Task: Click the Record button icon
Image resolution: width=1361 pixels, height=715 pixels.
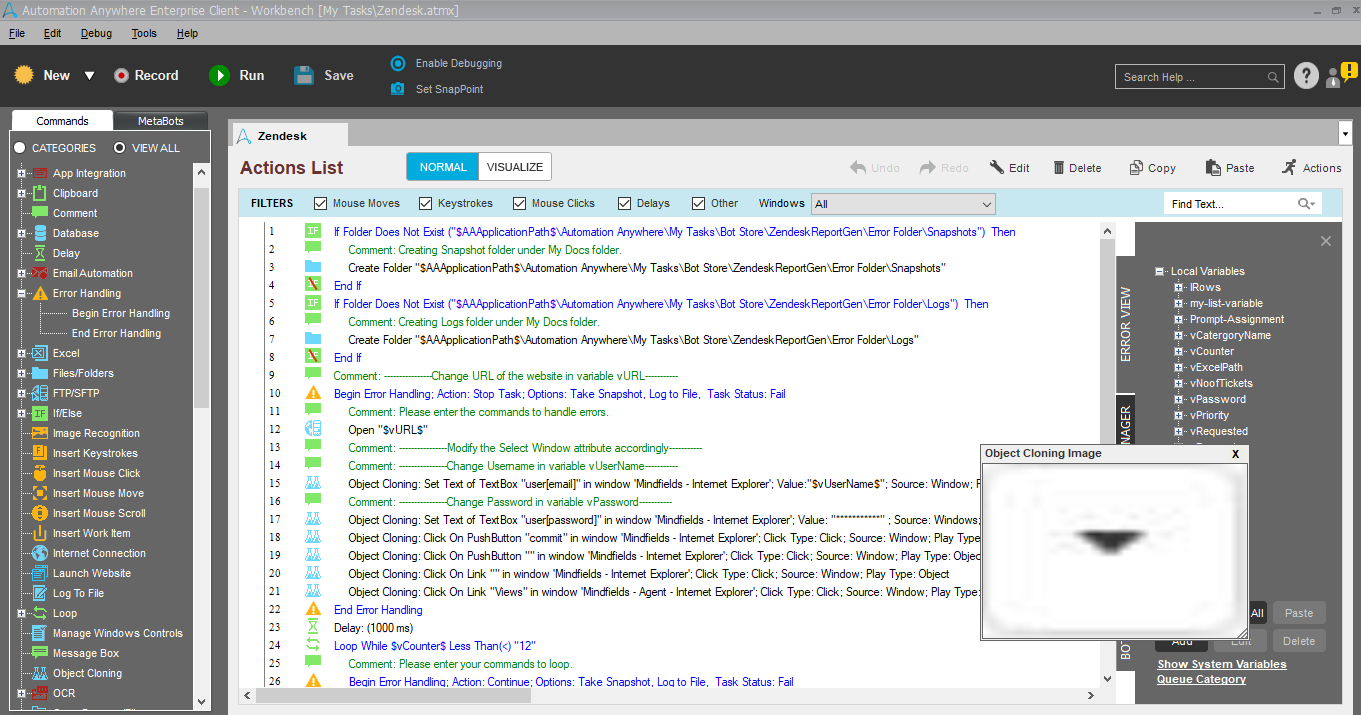Action: click(x=121, y=76)
